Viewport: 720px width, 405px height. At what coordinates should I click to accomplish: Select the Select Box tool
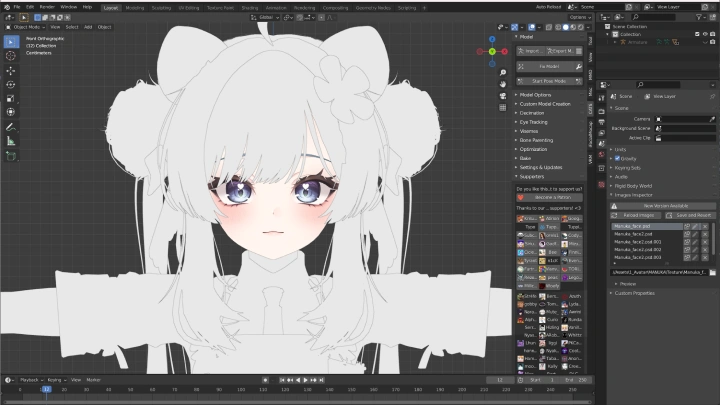tap(11, 42)
